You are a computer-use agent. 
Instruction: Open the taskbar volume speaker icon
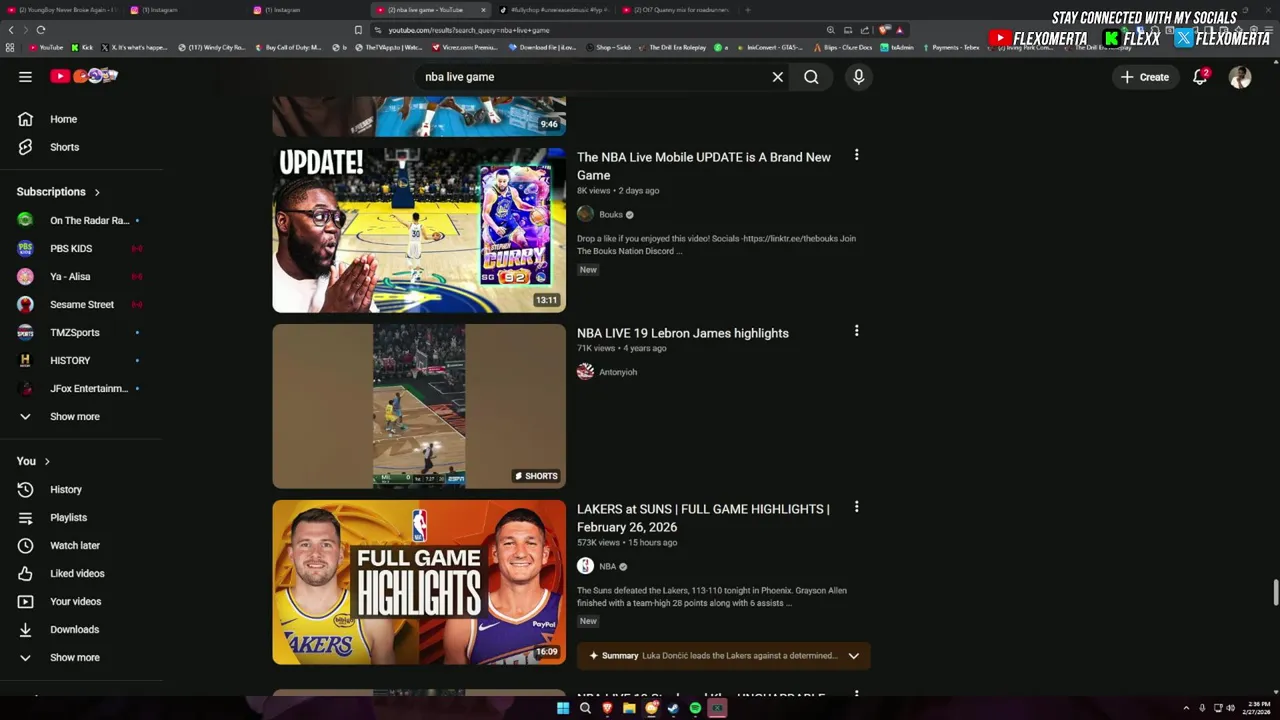point(1230,708)
